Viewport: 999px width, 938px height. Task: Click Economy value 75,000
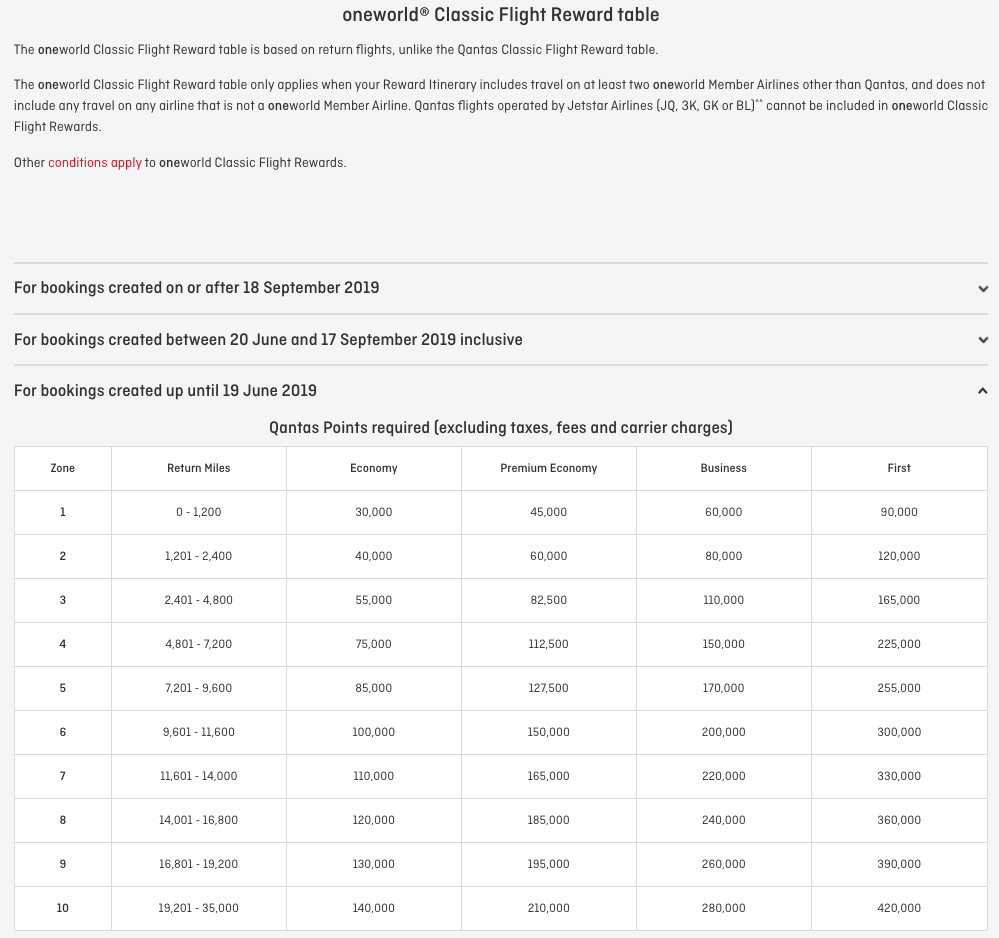coord(374,644)
